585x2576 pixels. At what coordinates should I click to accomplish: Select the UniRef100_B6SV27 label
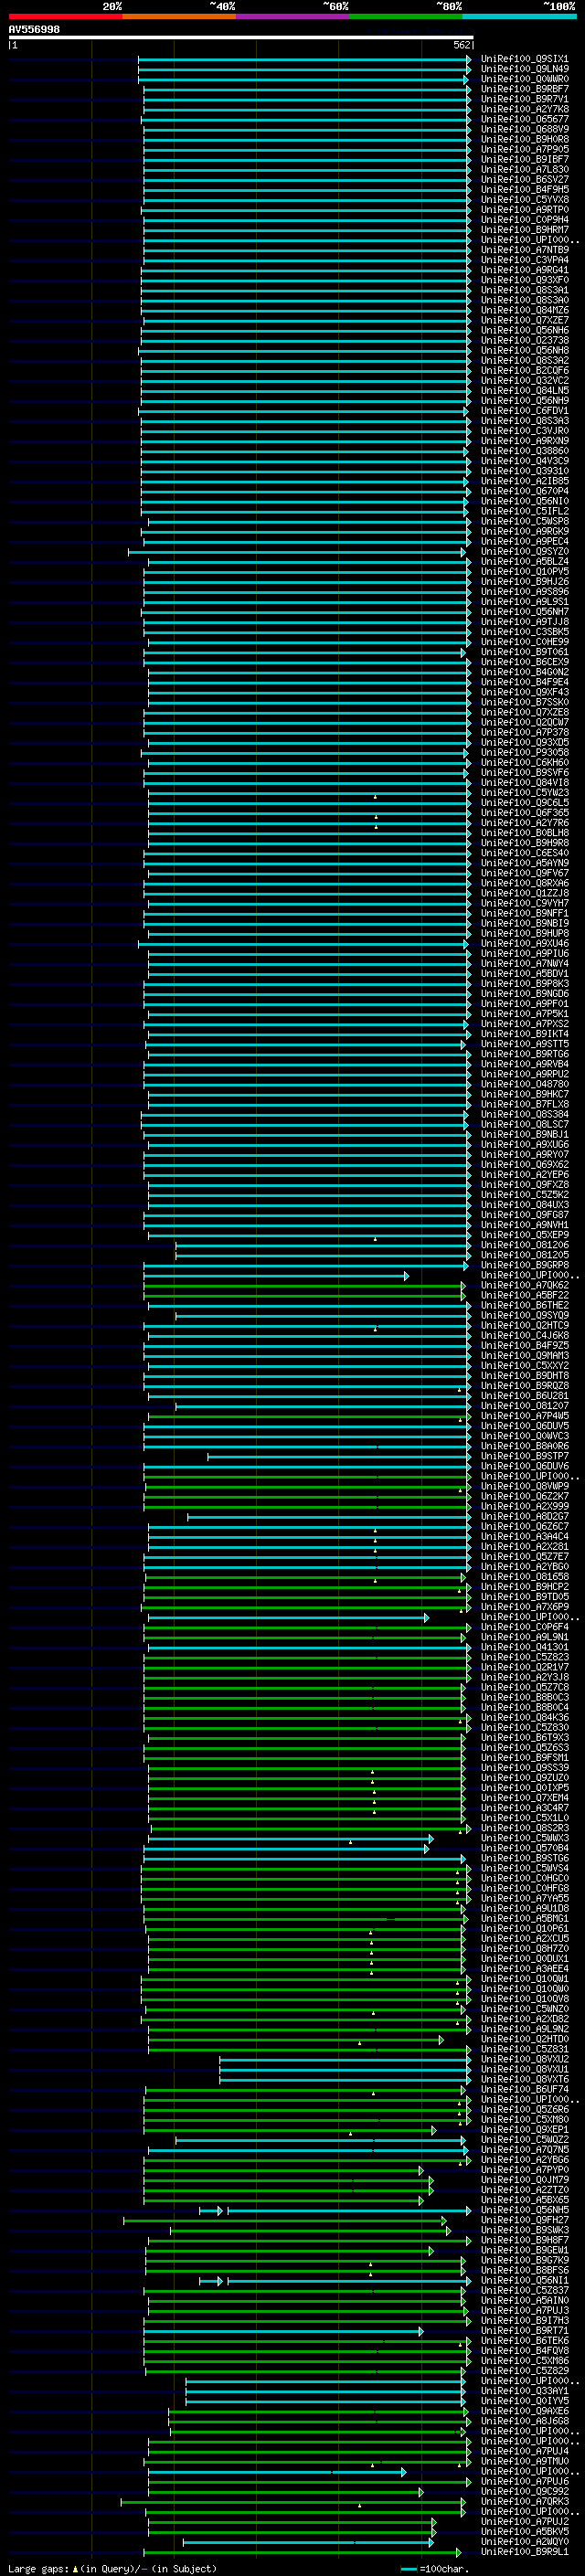[524, 179]
